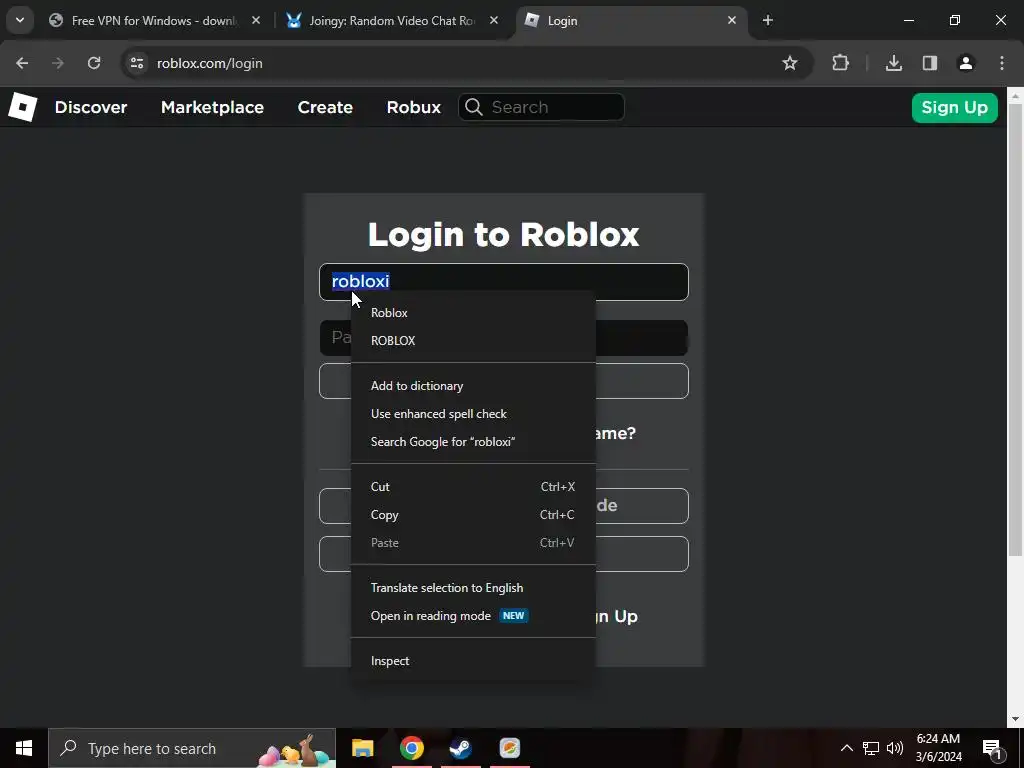Image resolution: width=1024 pixels, height=768 pixels.
Task: Toggle the browser side panel icon
Action: (x=929, y=63)
